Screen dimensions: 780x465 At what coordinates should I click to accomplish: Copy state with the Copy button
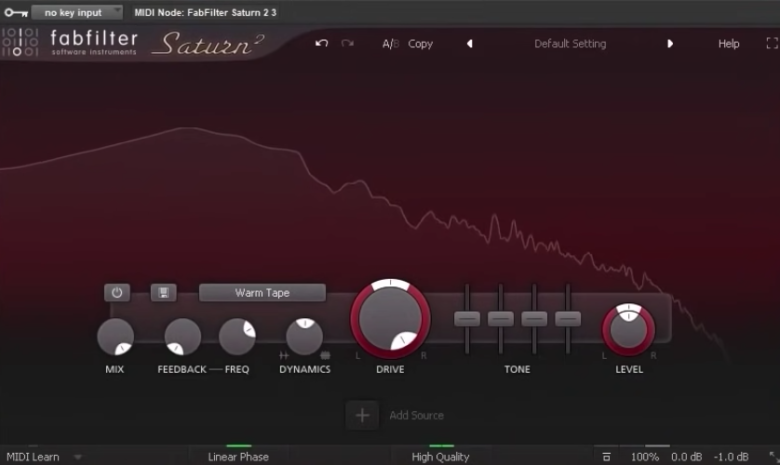(420, 44)
